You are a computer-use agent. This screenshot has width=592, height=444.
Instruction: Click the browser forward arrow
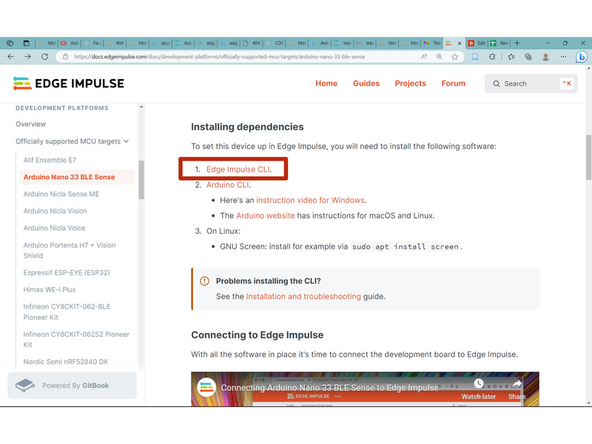[x=28, y=57]
